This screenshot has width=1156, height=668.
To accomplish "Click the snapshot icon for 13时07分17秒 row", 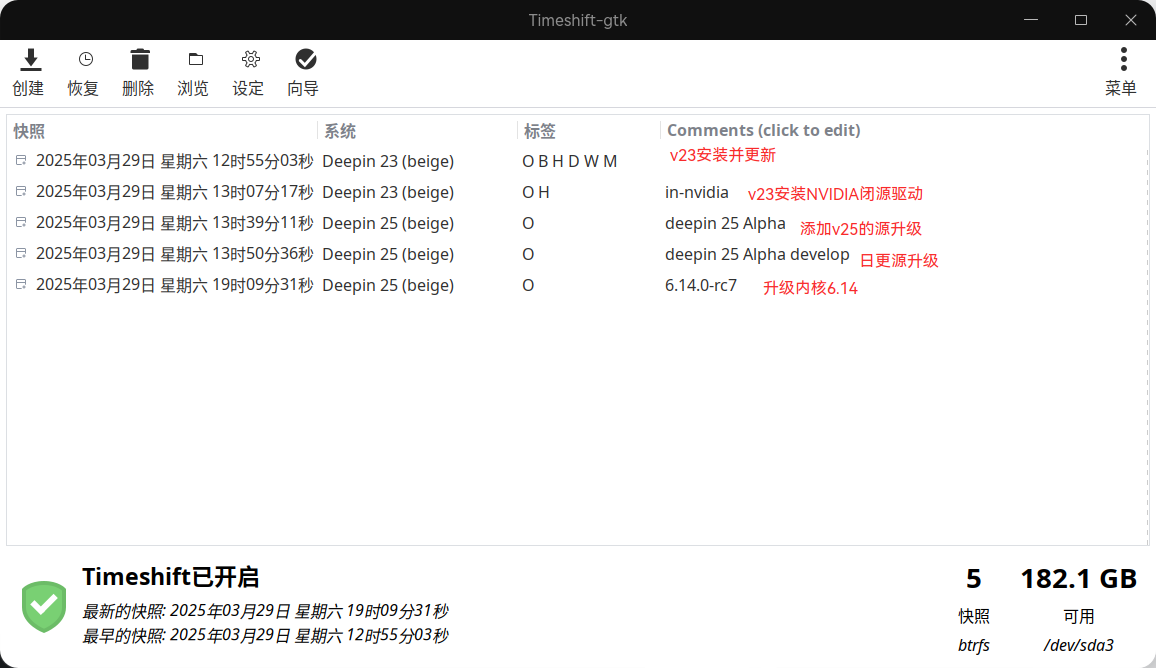I will point(21,191).
